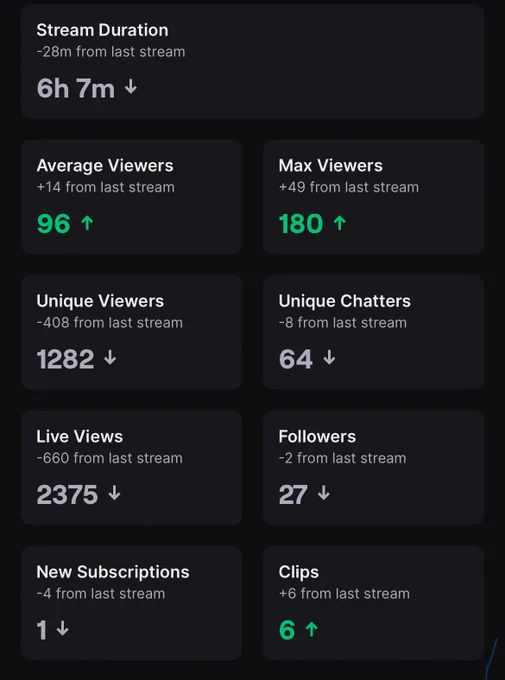Click the green up arrow next to 96
Image resolution: width=505 pixels, height=680 pixels.
point(87,223)
